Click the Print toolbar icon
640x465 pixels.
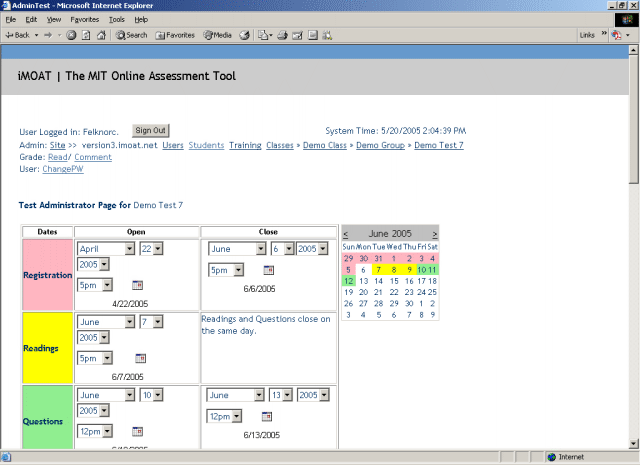pyautogui.click(x=283, y=35)
